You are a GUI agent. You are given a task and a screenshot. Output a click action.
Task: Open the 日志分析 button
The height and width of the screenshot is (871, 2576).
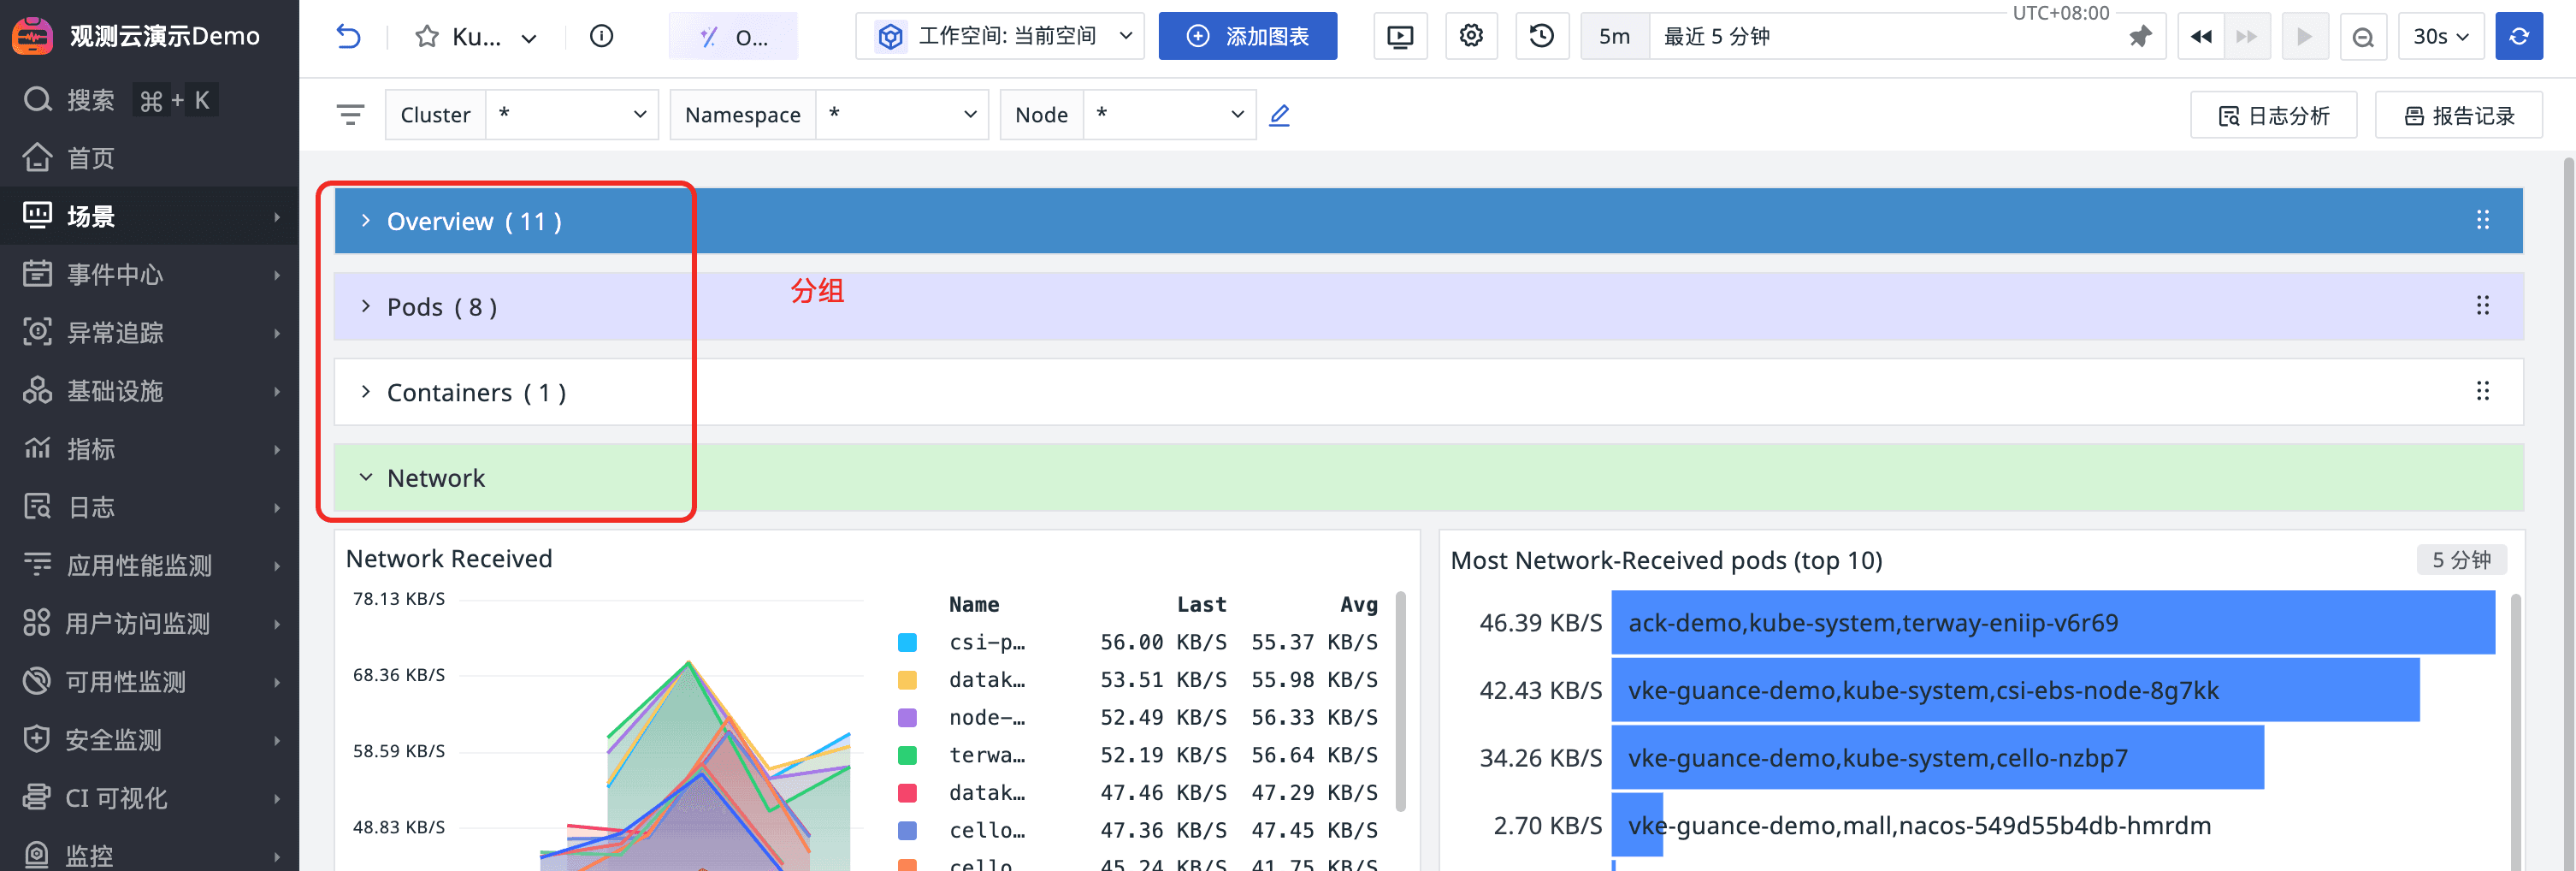pyautogui.click(x=2273, y=115)
